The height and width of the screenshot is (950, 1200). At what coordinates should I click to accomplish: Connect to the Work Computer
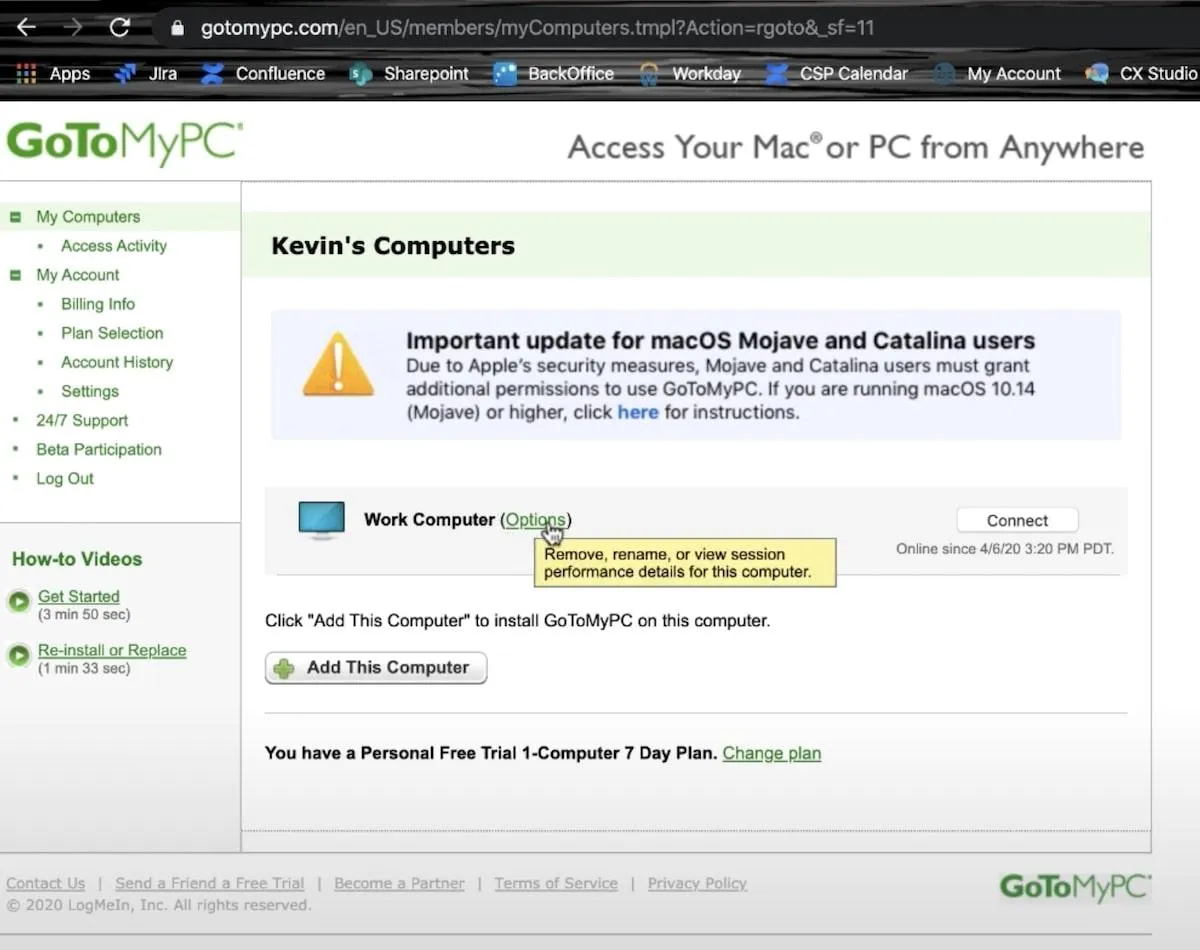click(x=1017, y=520)
